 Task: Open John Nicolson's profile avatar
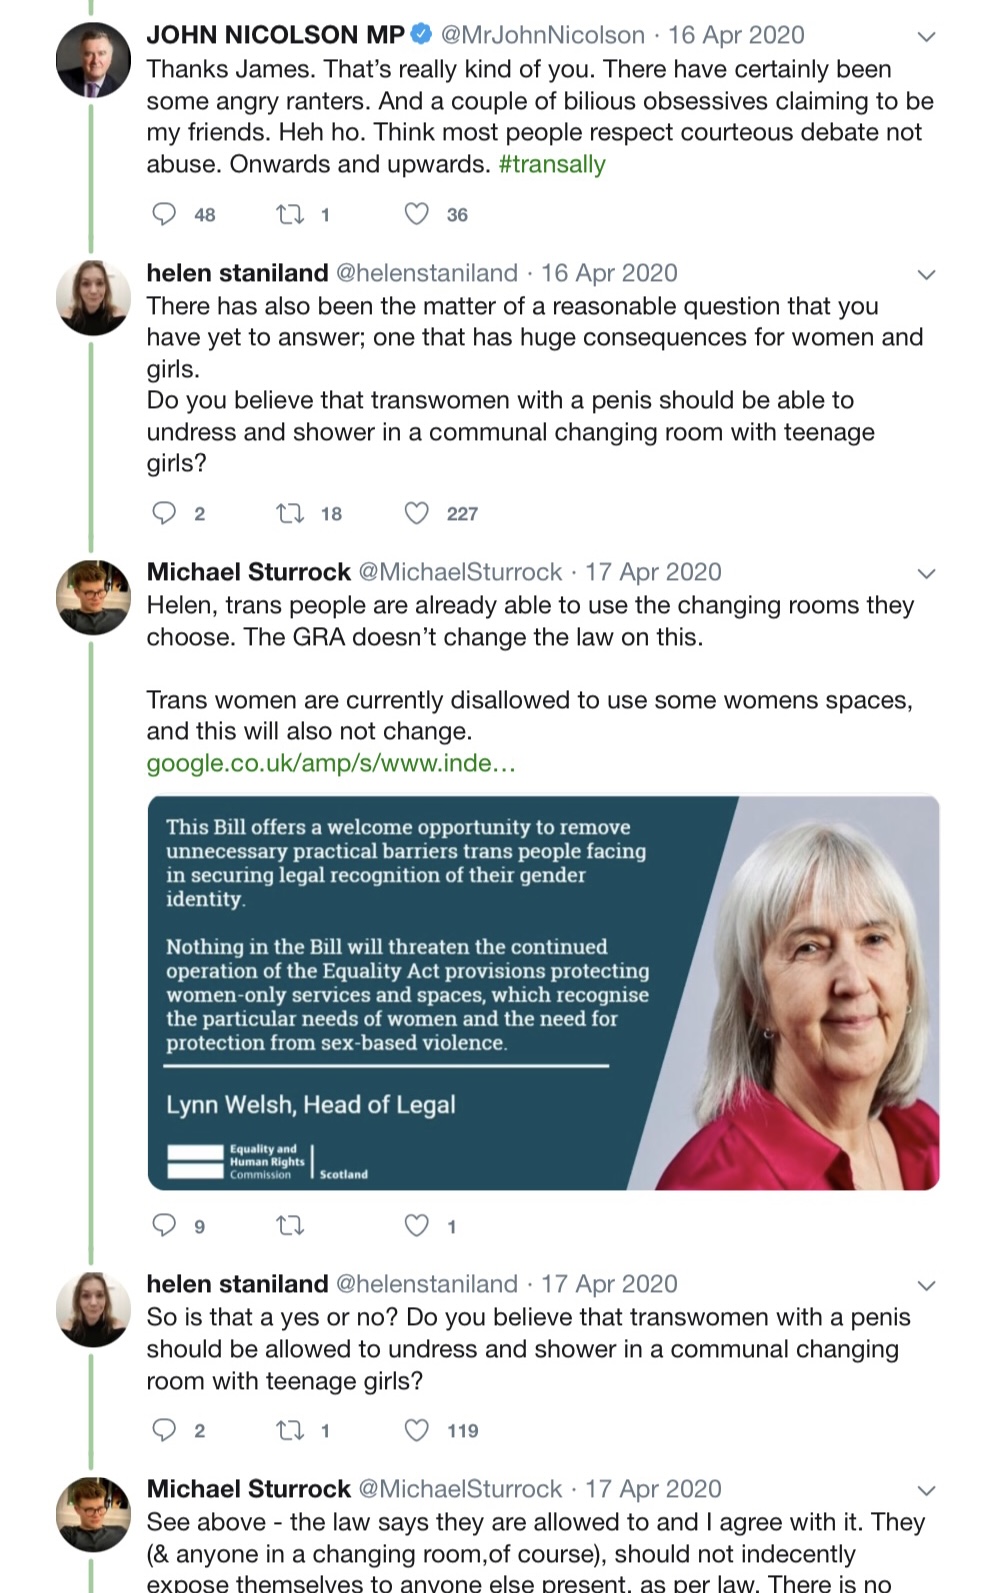93,59
